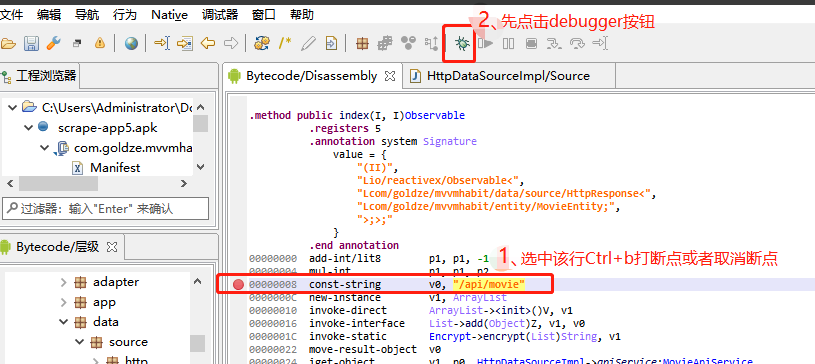The width and height of the screenshot is (815, 364).
Task: Click the step into debugger icon
Action: coord(554,44)
